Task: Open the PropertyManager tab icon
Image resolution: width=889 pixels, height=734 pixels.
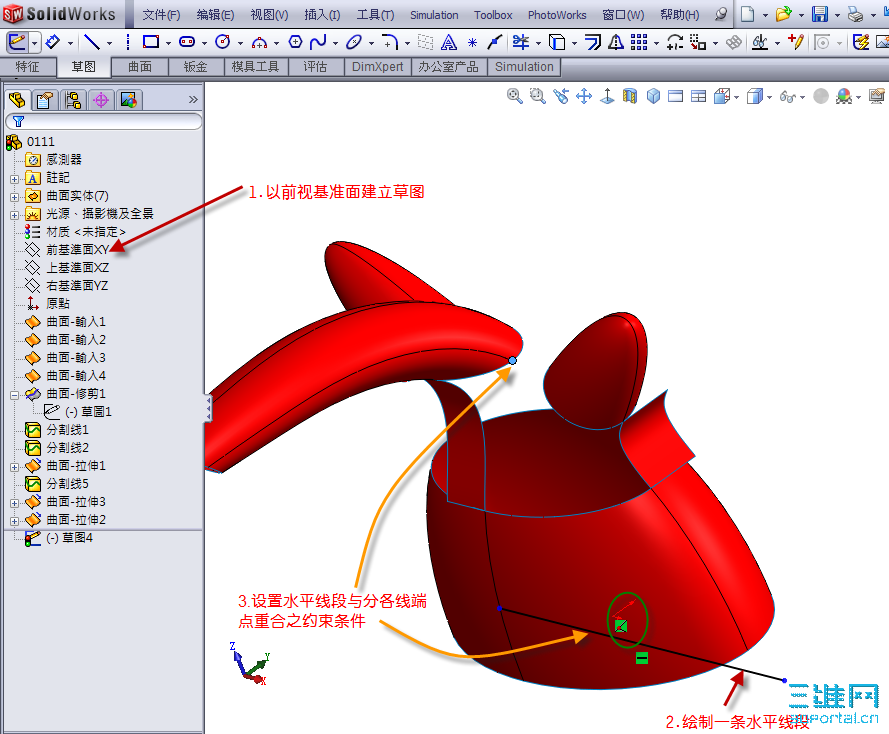Action: pyautogui.click(x=45, y=100)
